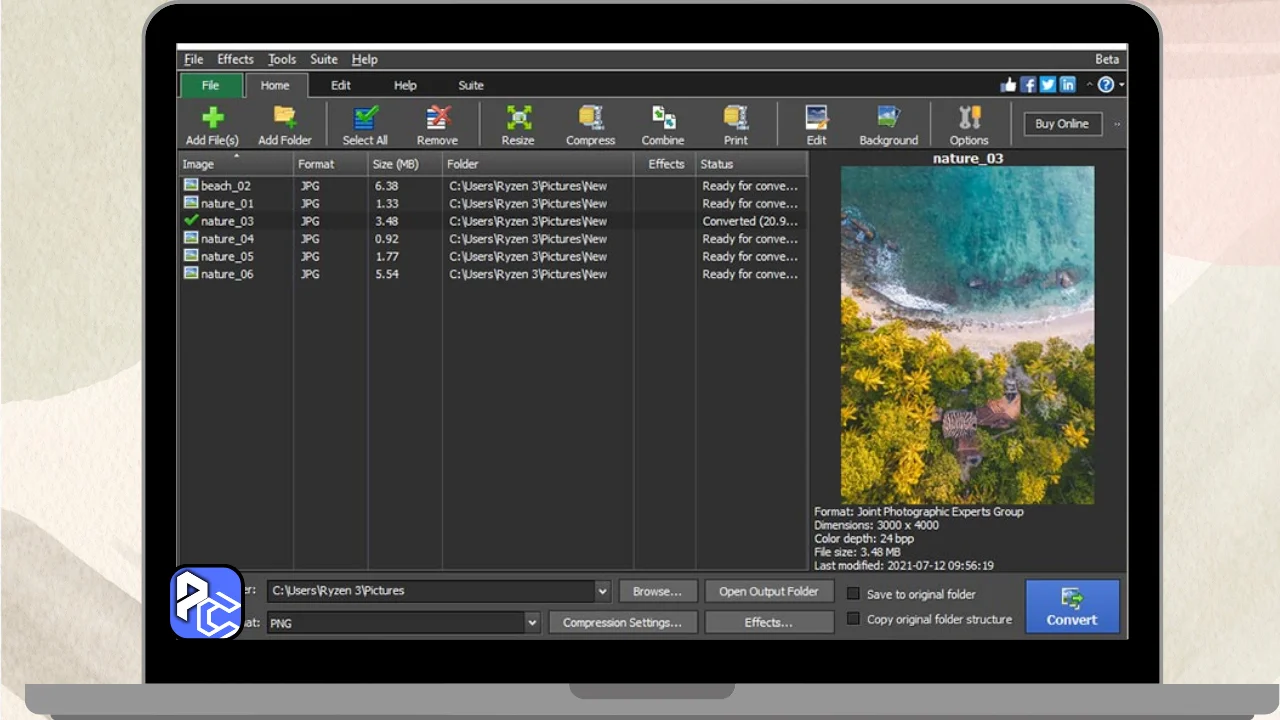Click the Add Folder toolbar icon
1280x720 pixels.
285,125
